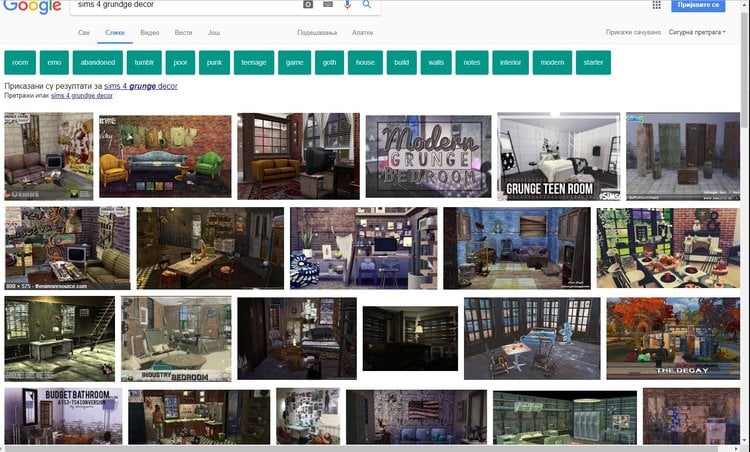The height and width of the screenshot is (452, 750).
Task: Filter by the 'punk' chip
Action: tap(214, 63)
